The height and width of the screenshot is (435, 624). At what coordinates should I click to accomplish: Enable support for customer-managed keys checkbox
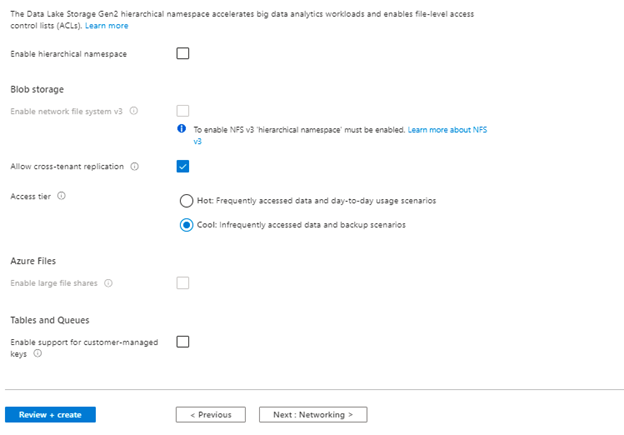183,342
